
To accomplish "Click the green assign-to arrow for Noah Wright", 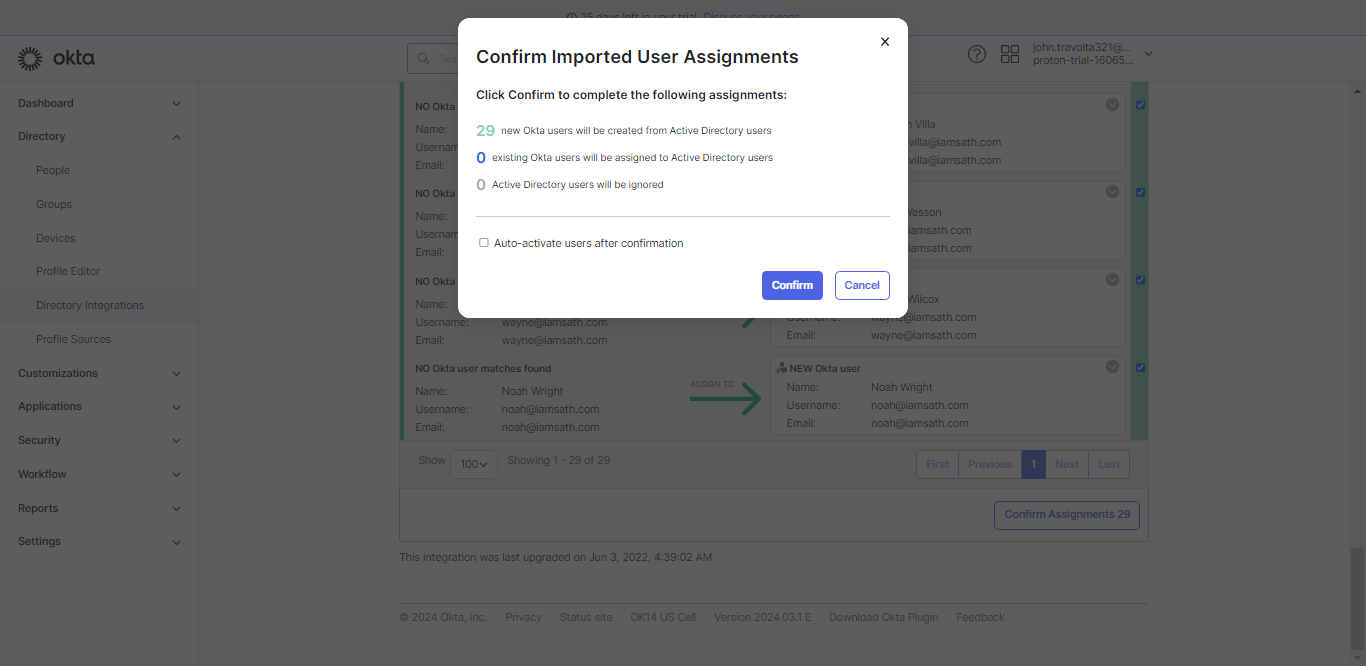I will pyautogui.click(x=725, y=399).
